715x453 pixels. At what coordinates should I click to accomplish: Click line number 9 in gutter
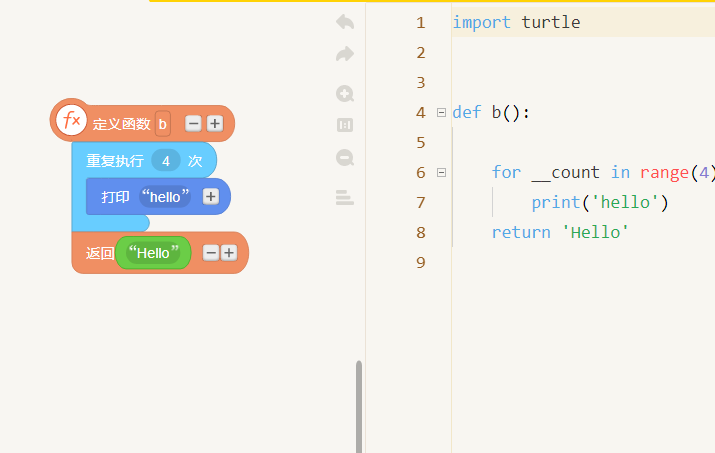(x=420, y=262)
